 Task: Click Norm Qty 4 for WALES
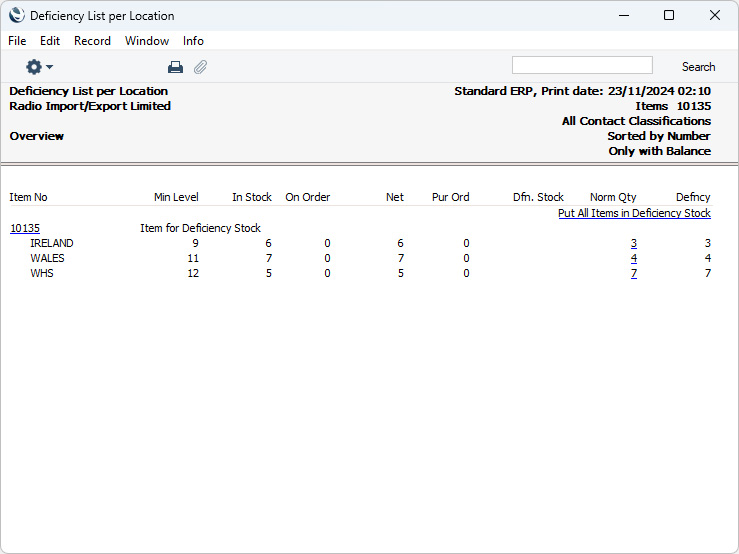[x=633, y=258]
